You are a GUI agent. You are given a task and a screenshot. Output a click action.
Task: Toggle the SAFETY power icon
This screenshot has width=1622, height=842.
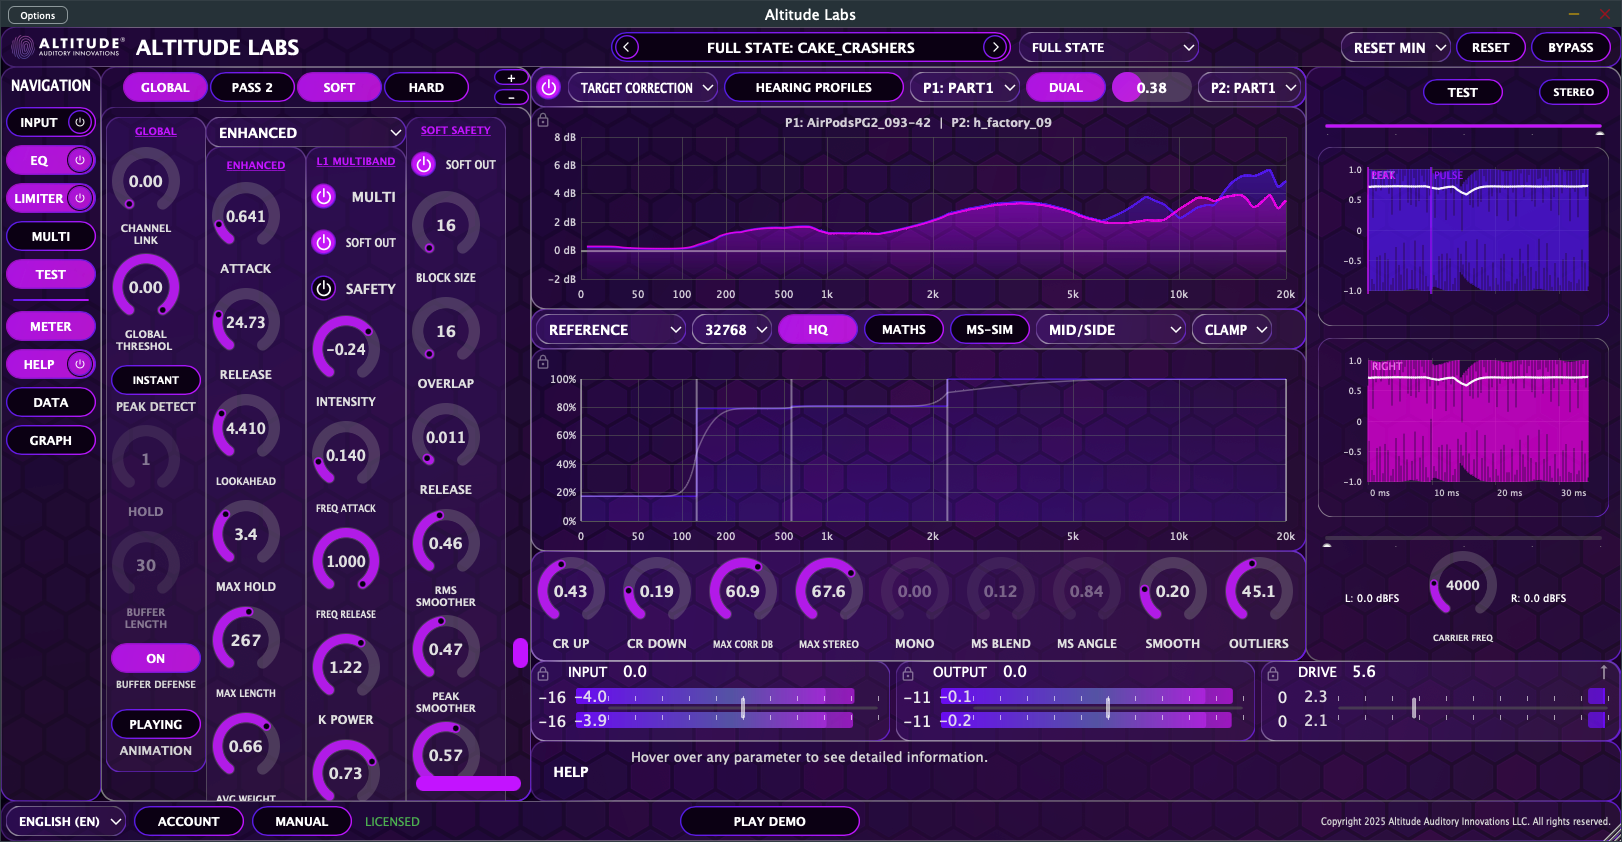324,288
